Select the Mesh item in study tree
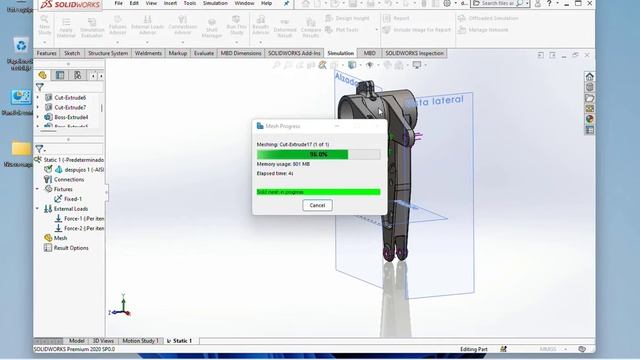The width and height of the screenshot is (640, 360). pyautogui.click(x=56, y=238)
